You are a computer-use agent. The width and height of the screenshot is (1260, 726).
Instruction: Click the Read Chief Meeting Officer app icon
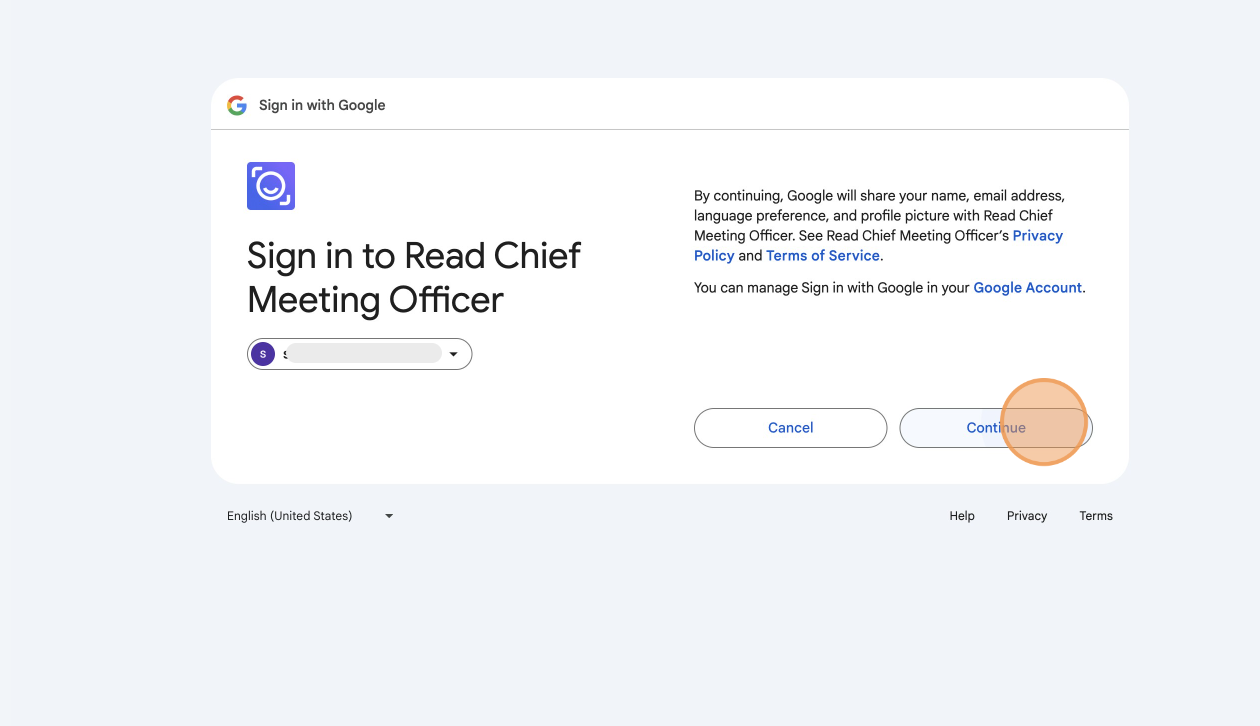point(271,186)
